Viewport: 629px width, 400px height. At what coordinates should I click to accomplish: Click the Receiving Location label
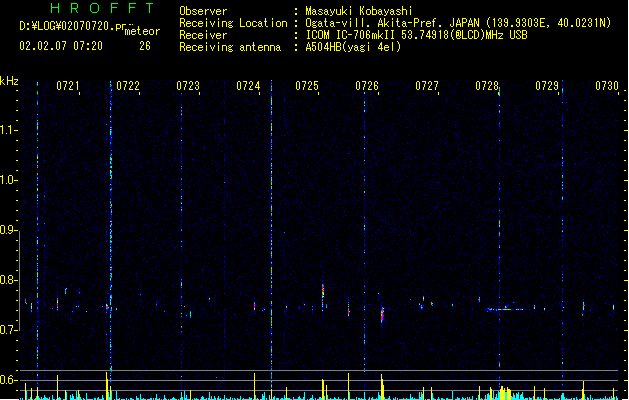[233, 23]
